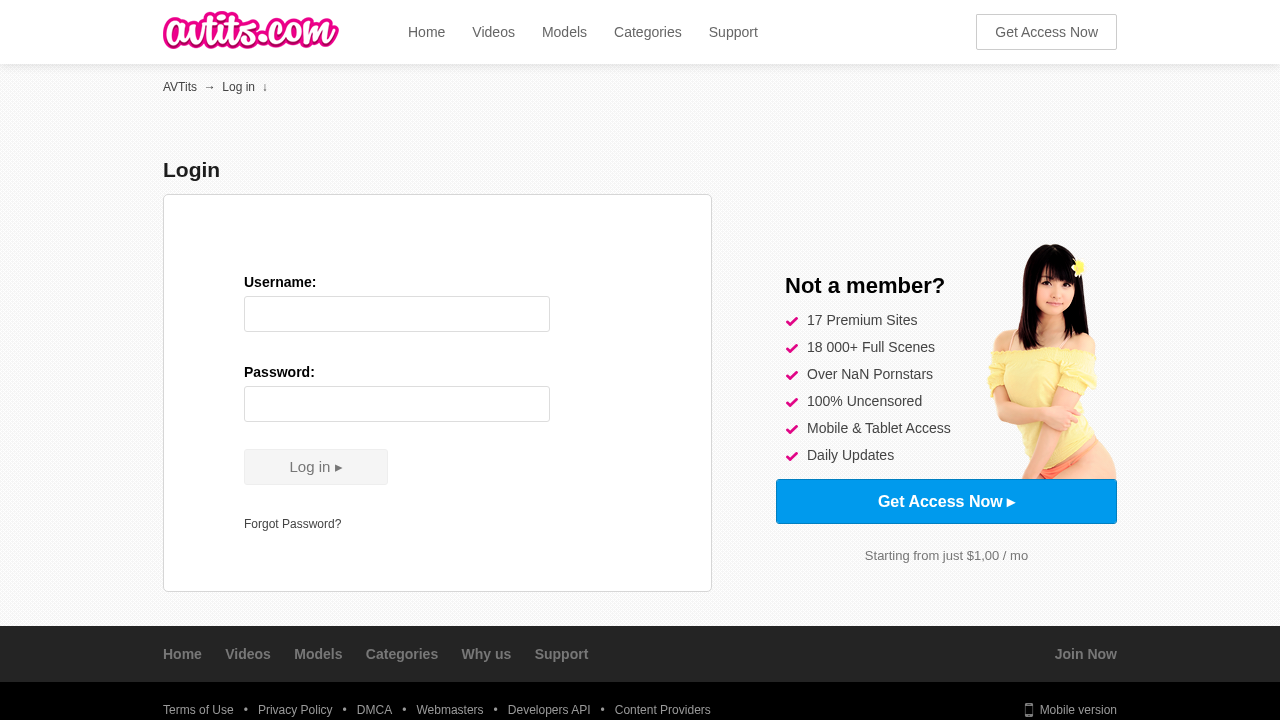
Task: Open the DMCA link
Action: click(x=374, y=710)
